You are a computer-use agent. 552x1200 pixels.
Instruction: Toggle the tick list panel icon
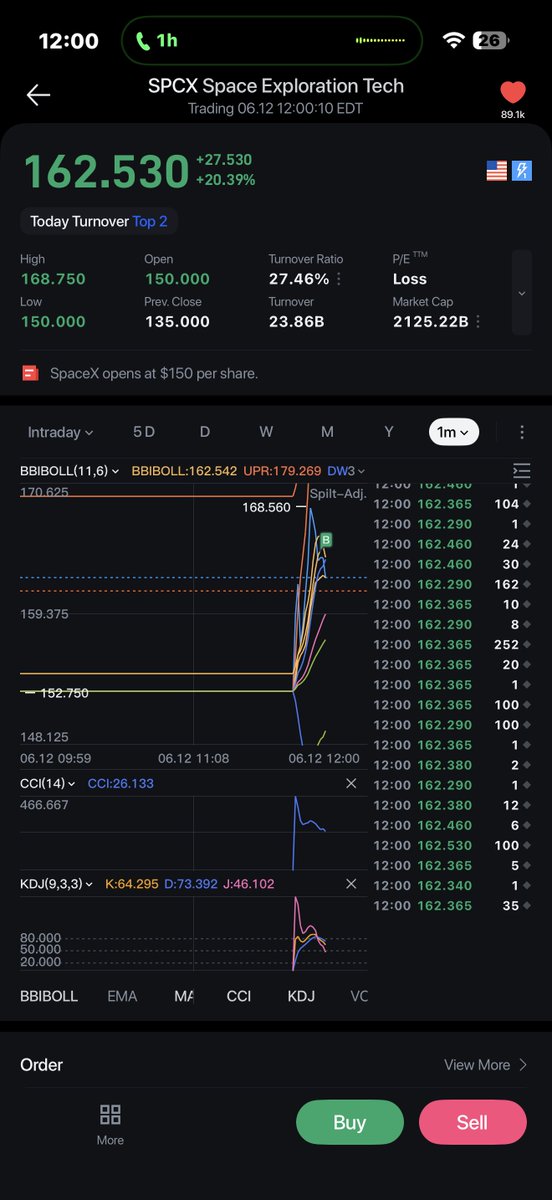tap(521, 470)
